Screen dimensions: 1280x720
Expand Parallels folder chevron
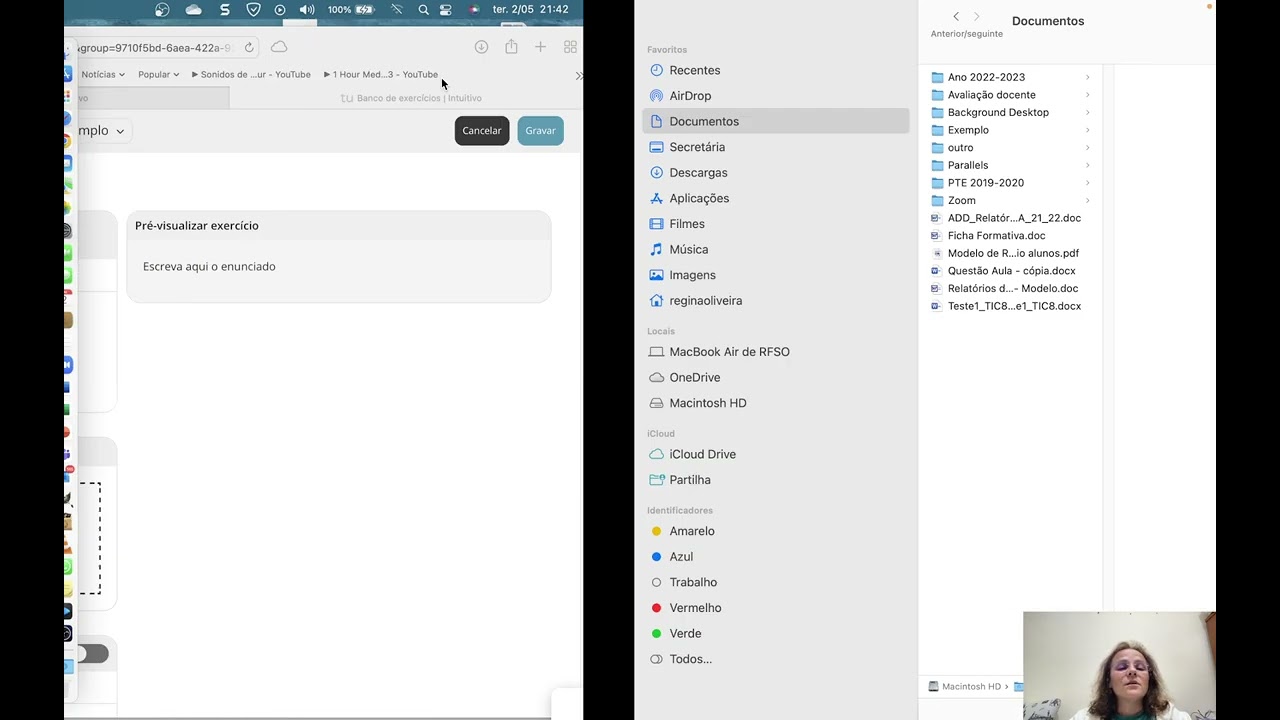point(1088,165)
